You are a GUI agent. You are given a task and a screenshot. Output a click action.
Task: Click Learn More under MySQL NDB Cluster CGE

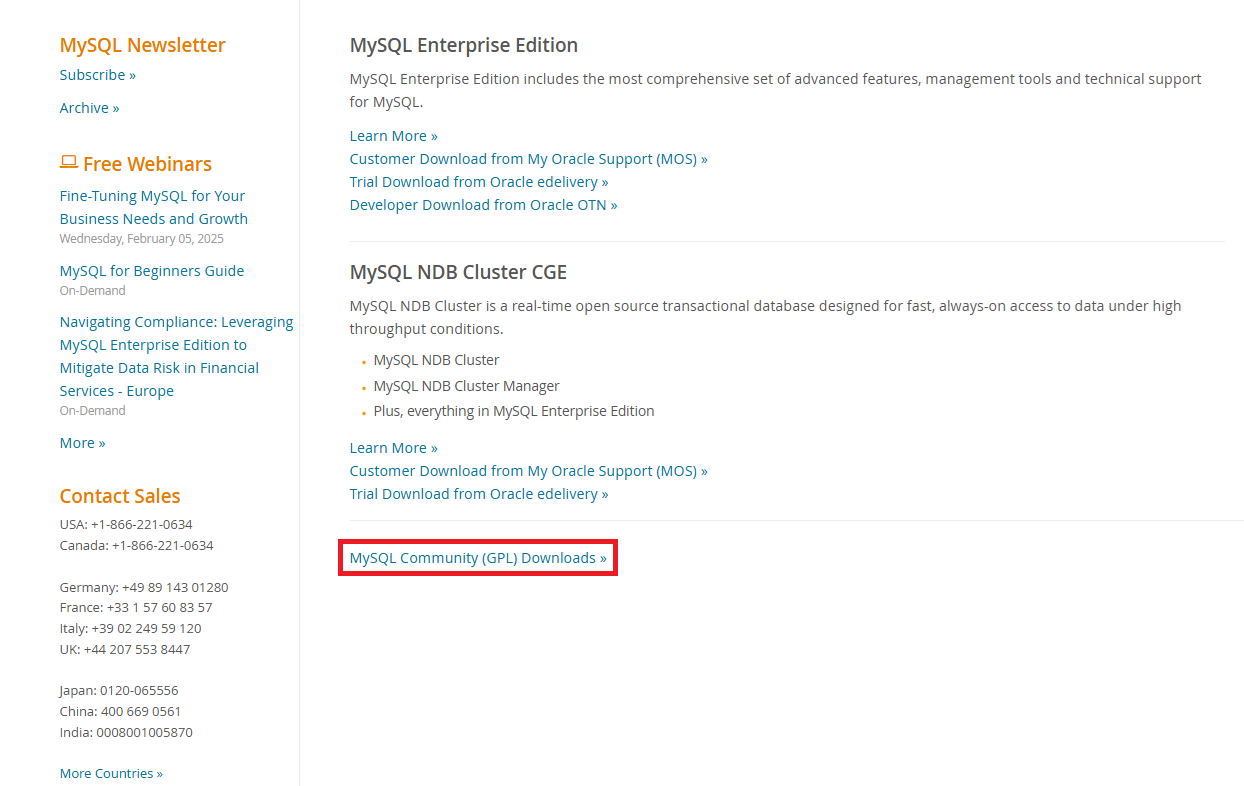point(393,448)
